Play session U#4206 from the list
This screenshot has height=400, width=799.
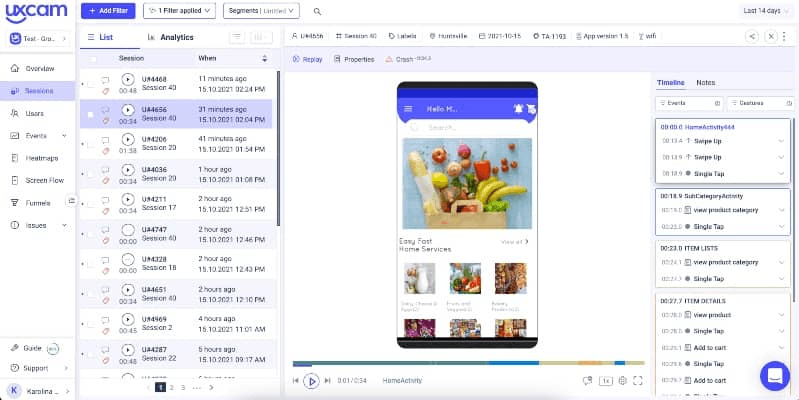[x=128, y=139]
